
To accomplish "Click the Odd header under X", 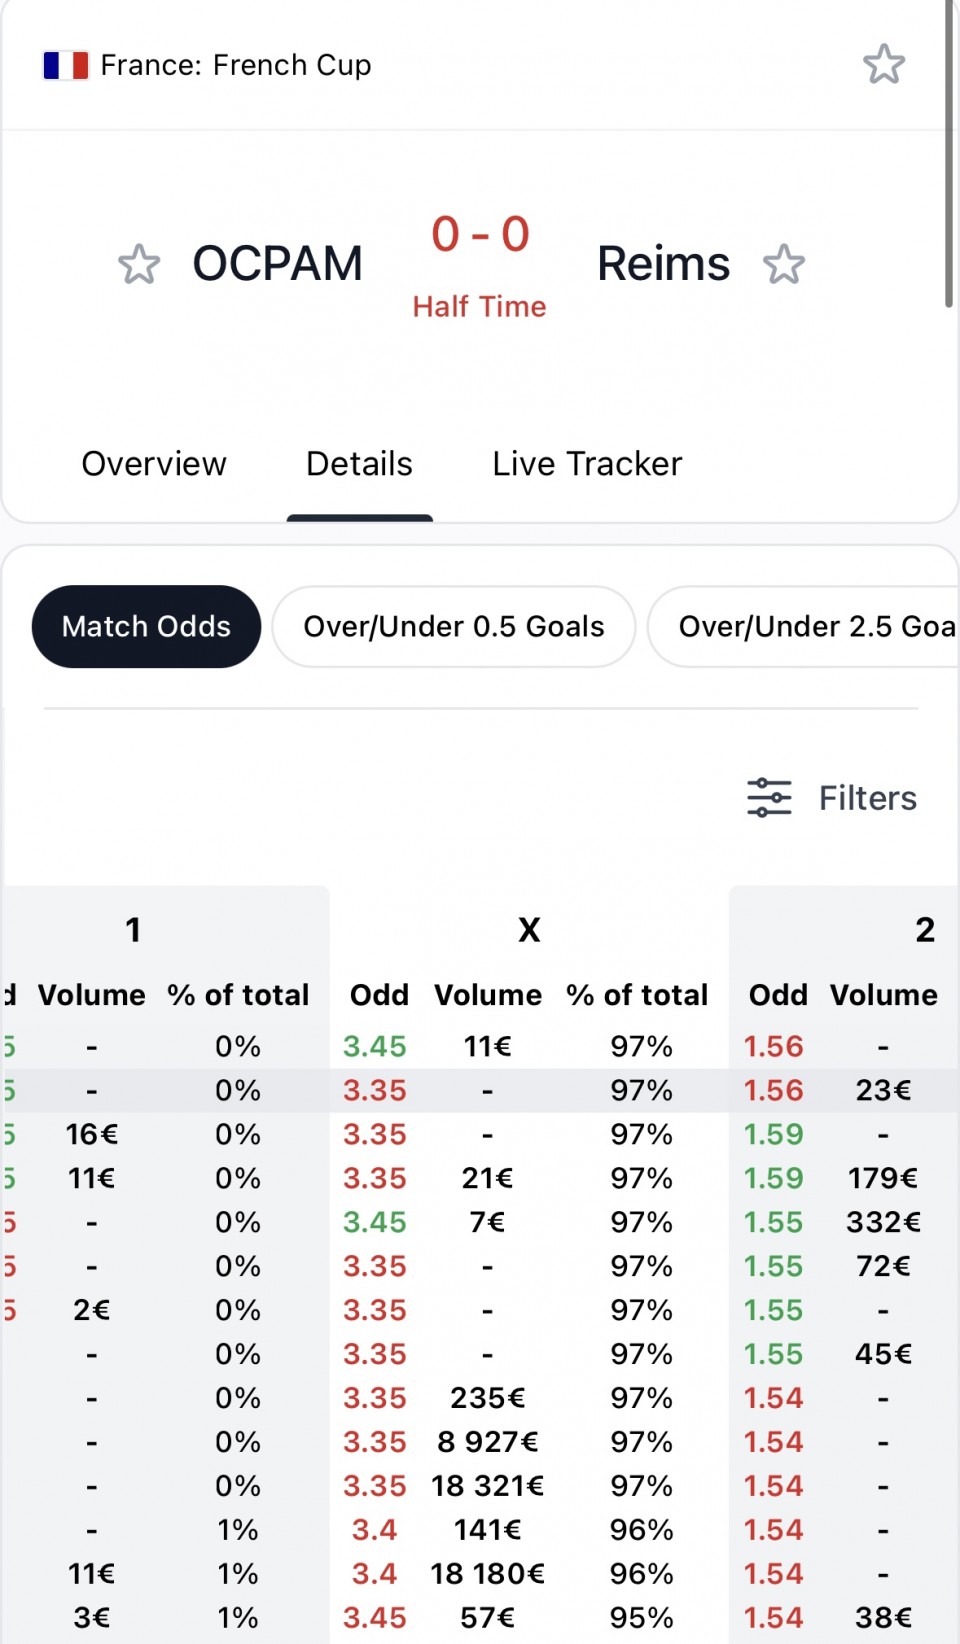I will 379,995.
